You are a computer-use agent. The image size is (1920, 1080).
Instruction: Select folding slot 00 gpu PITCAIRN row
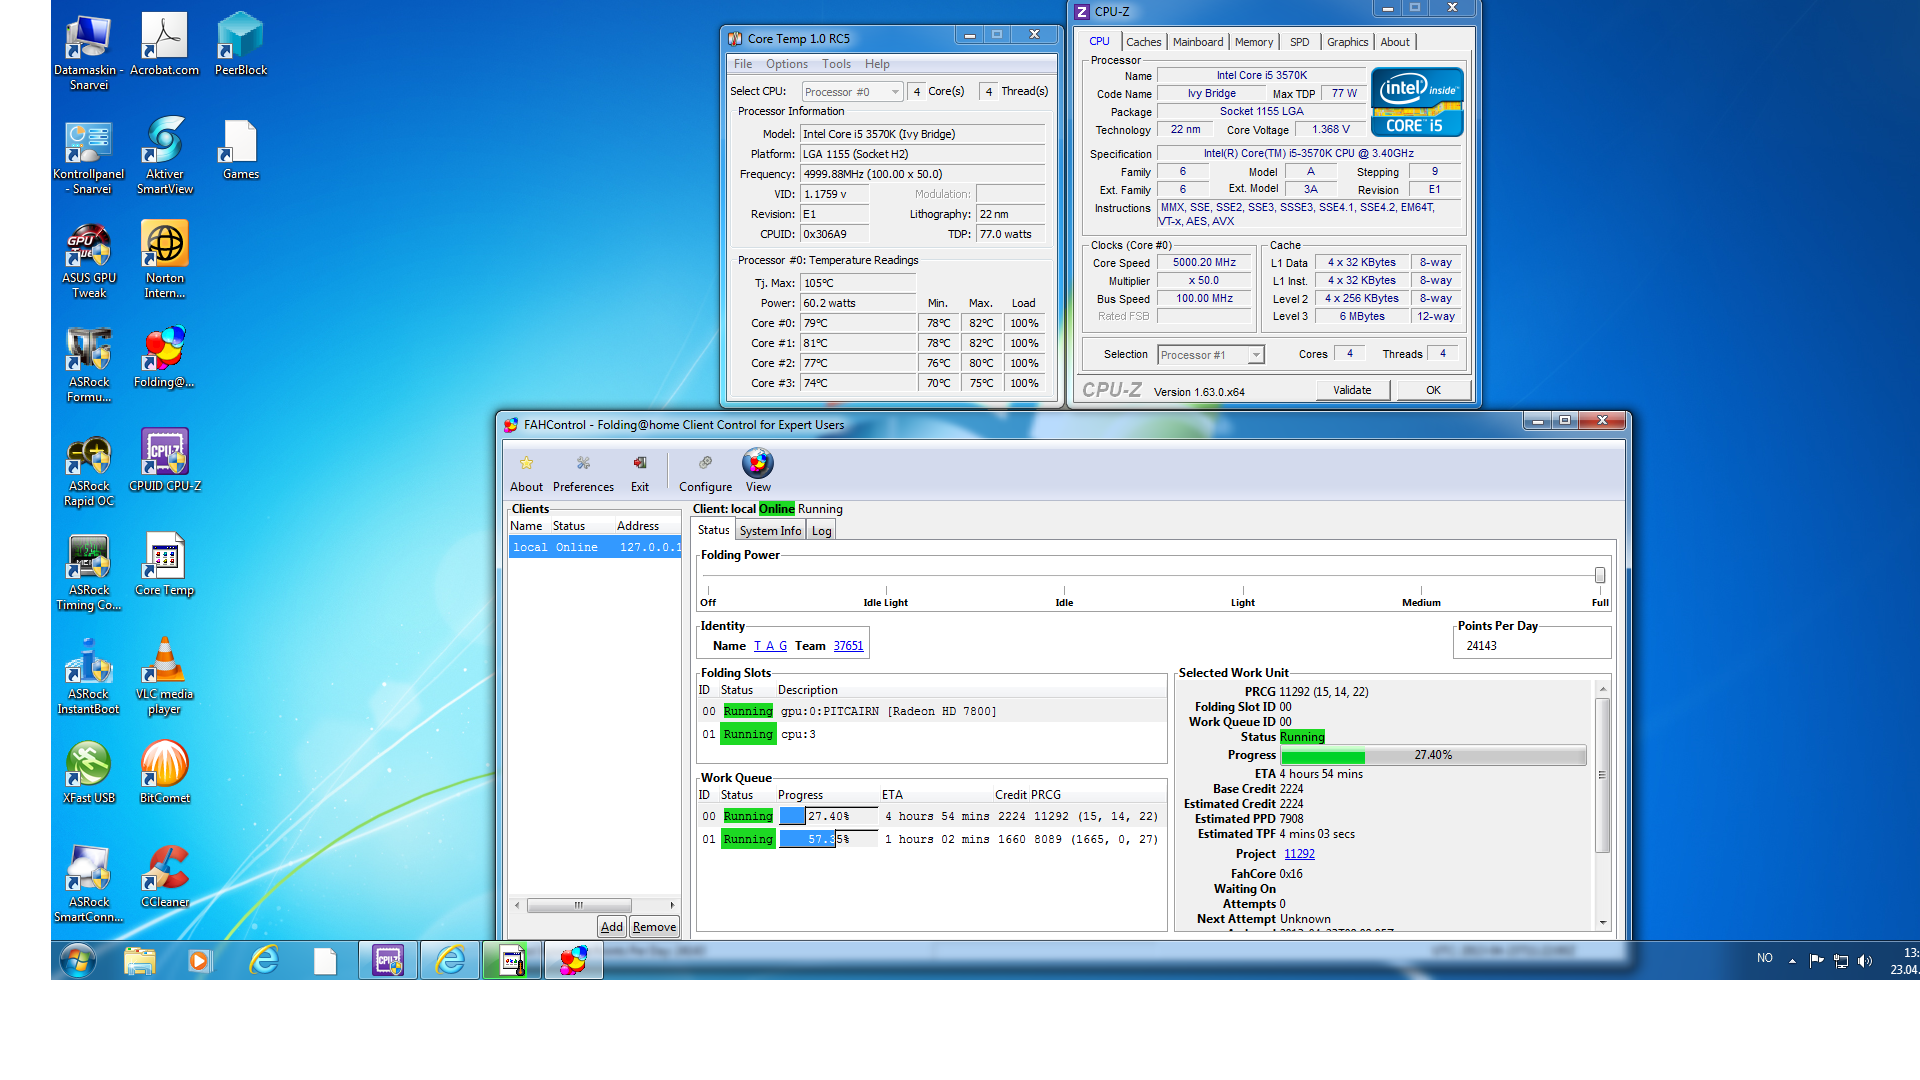[931, 711]
